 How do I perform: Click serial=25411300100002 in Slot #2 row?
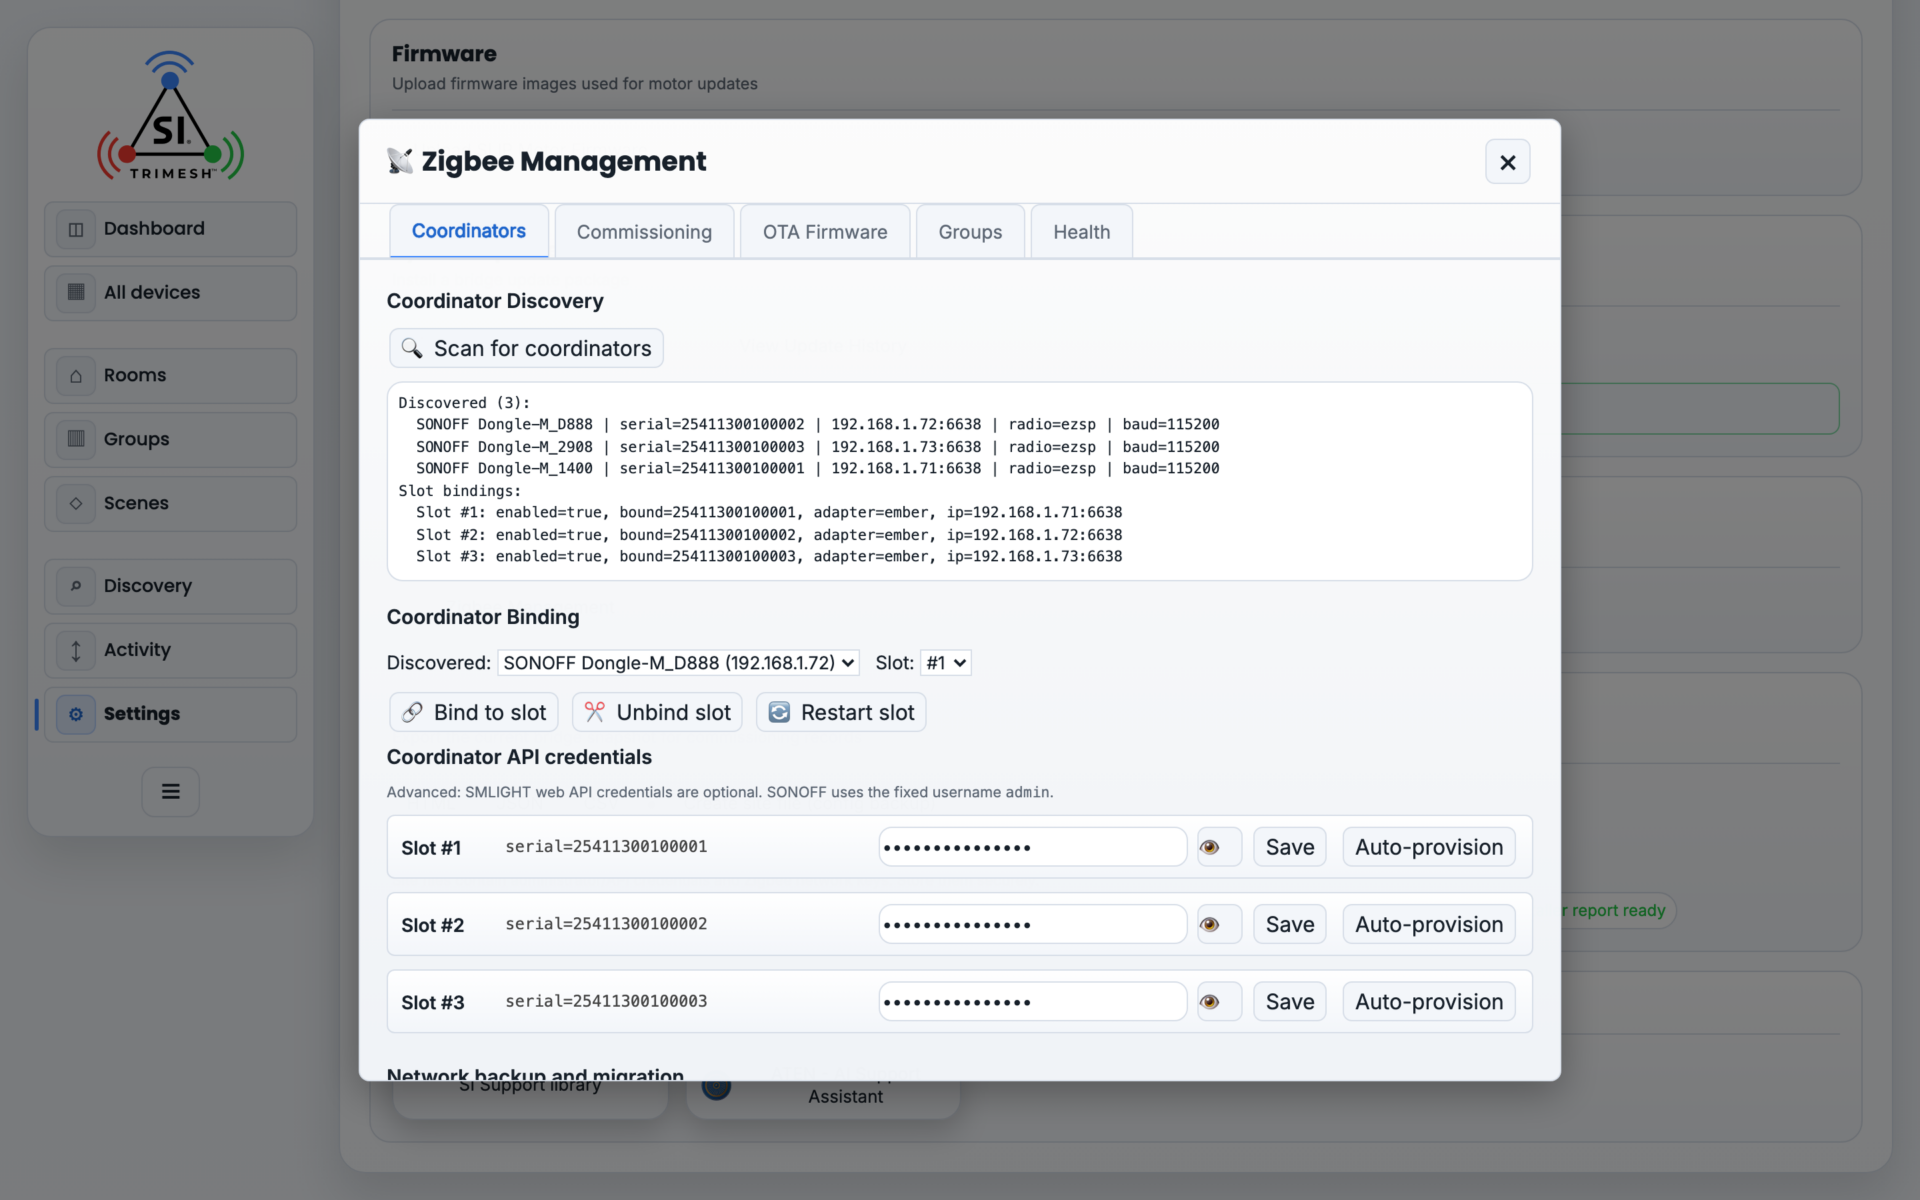(x=606, y=924)
